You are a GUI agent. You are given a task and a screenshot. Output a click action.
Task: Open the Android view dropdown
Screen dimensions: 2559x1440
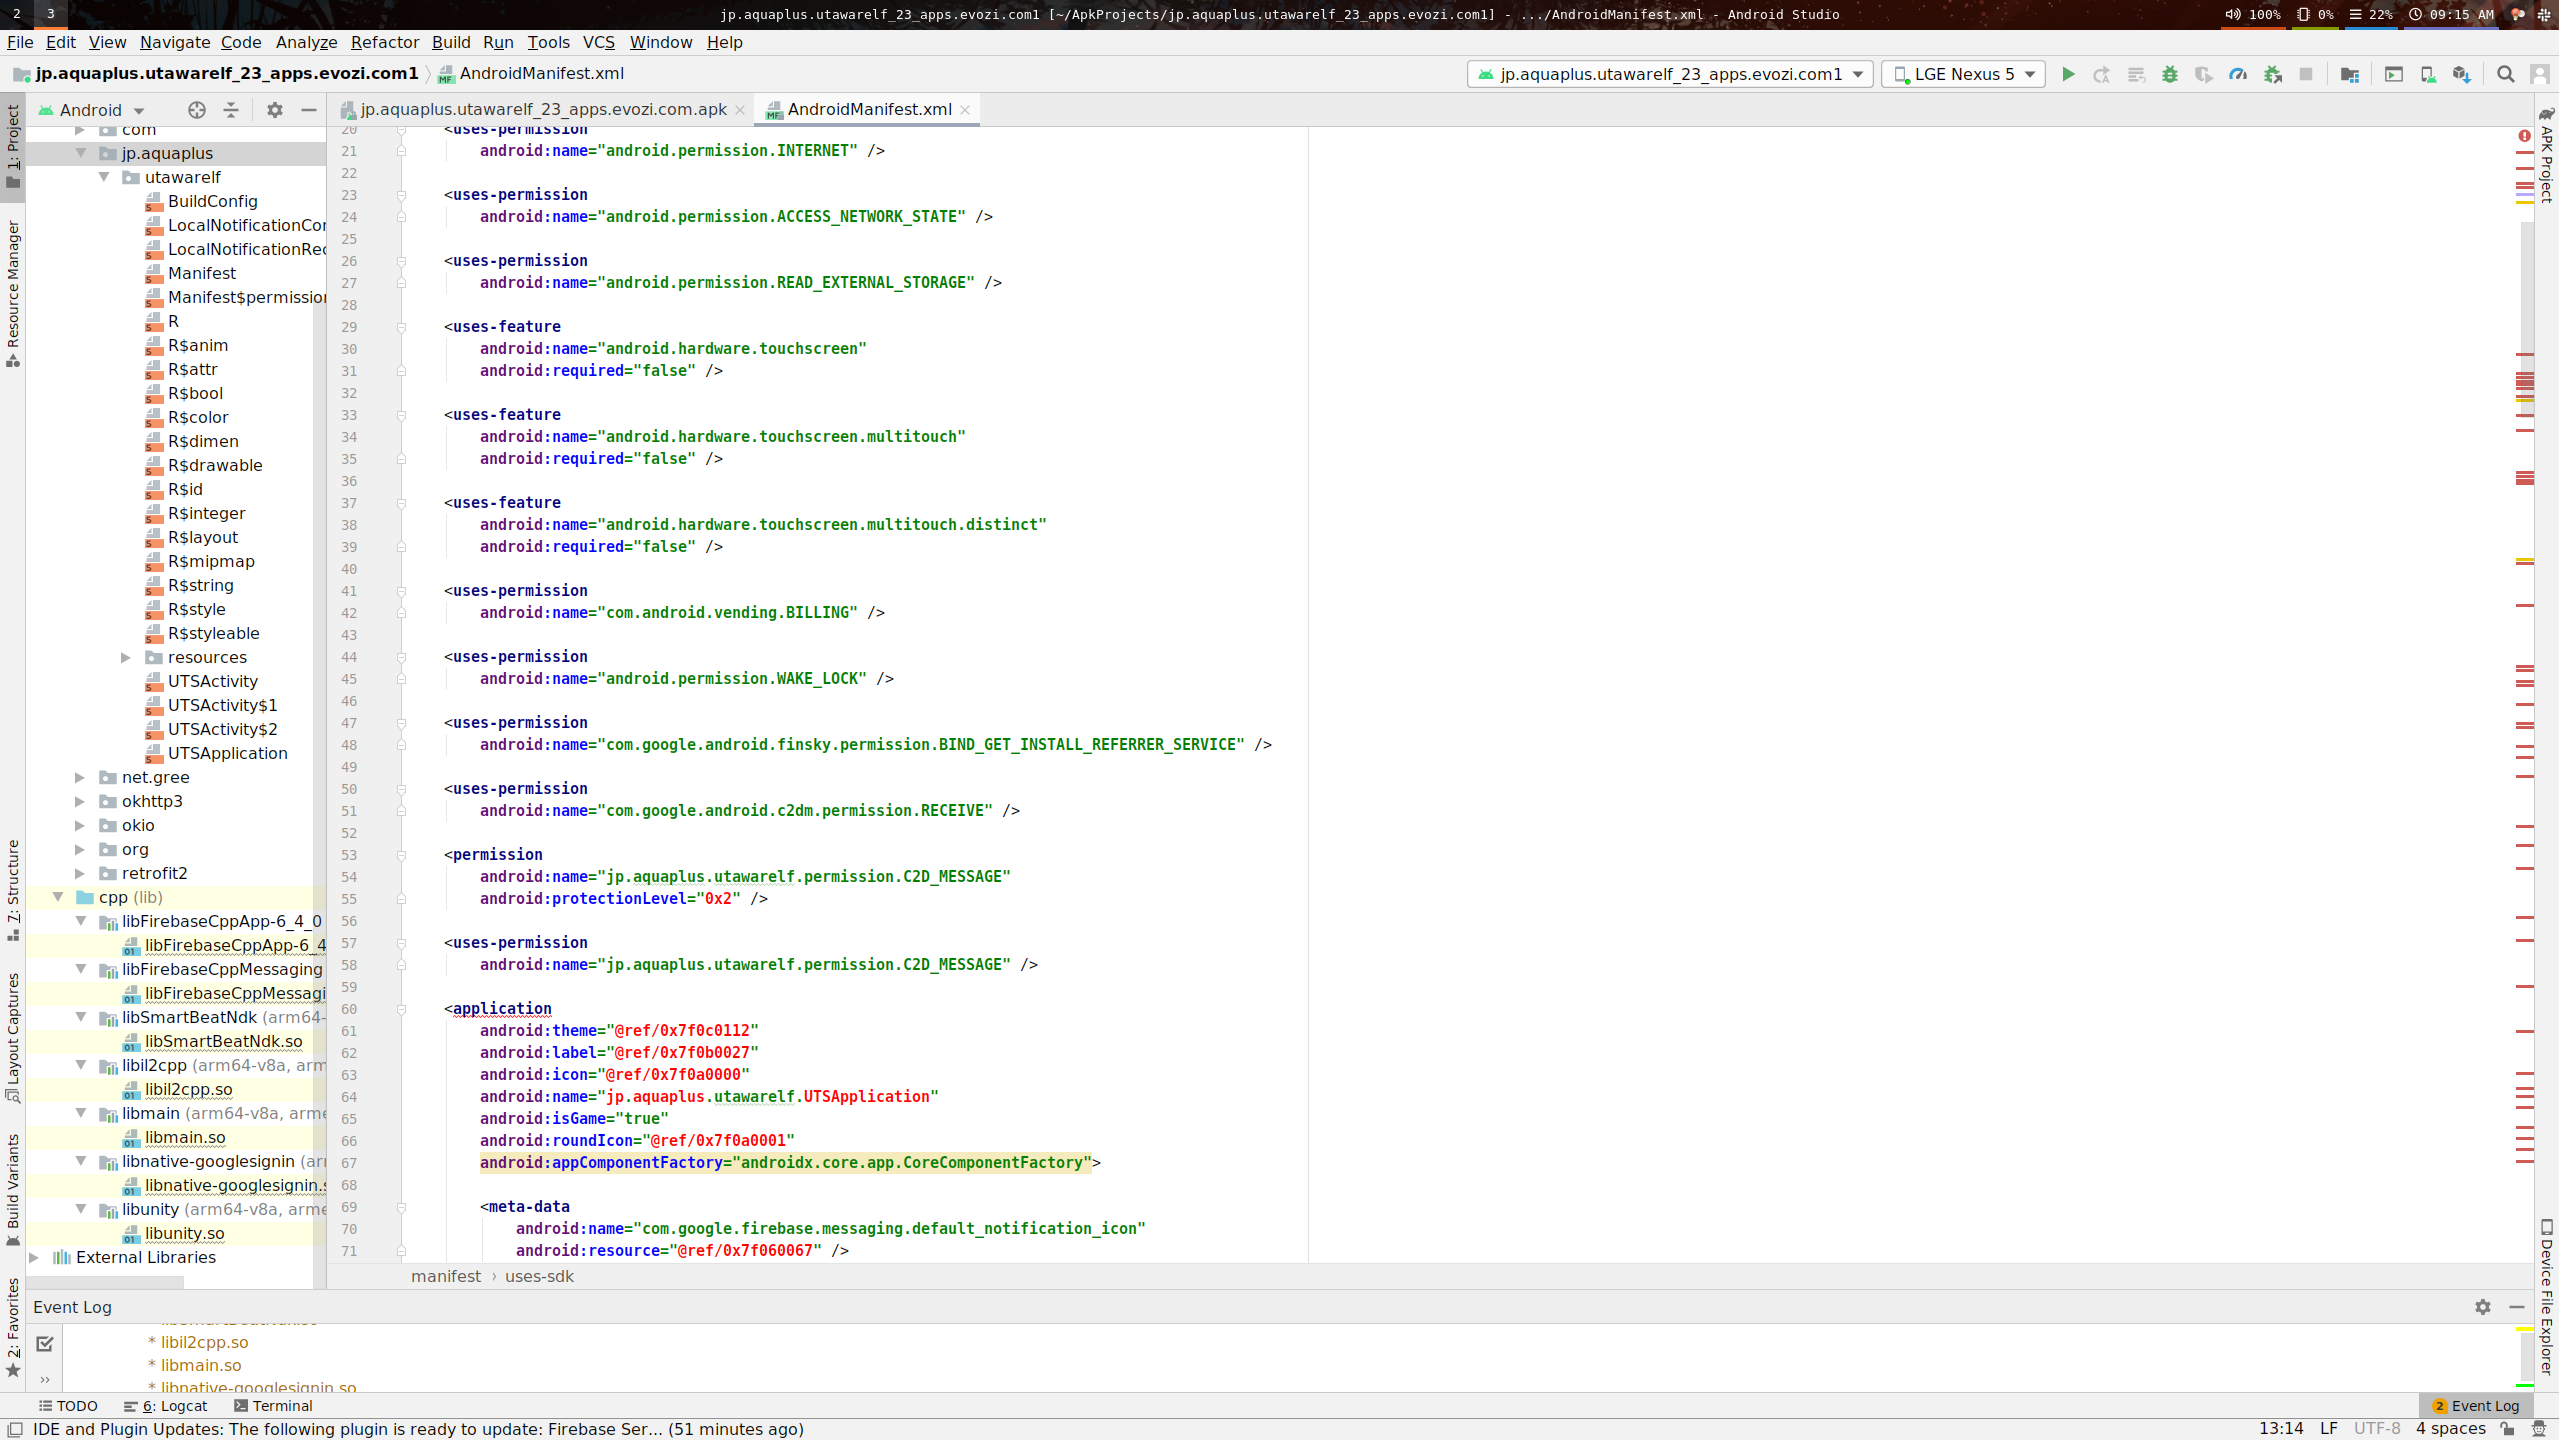(x=137, y=110)
